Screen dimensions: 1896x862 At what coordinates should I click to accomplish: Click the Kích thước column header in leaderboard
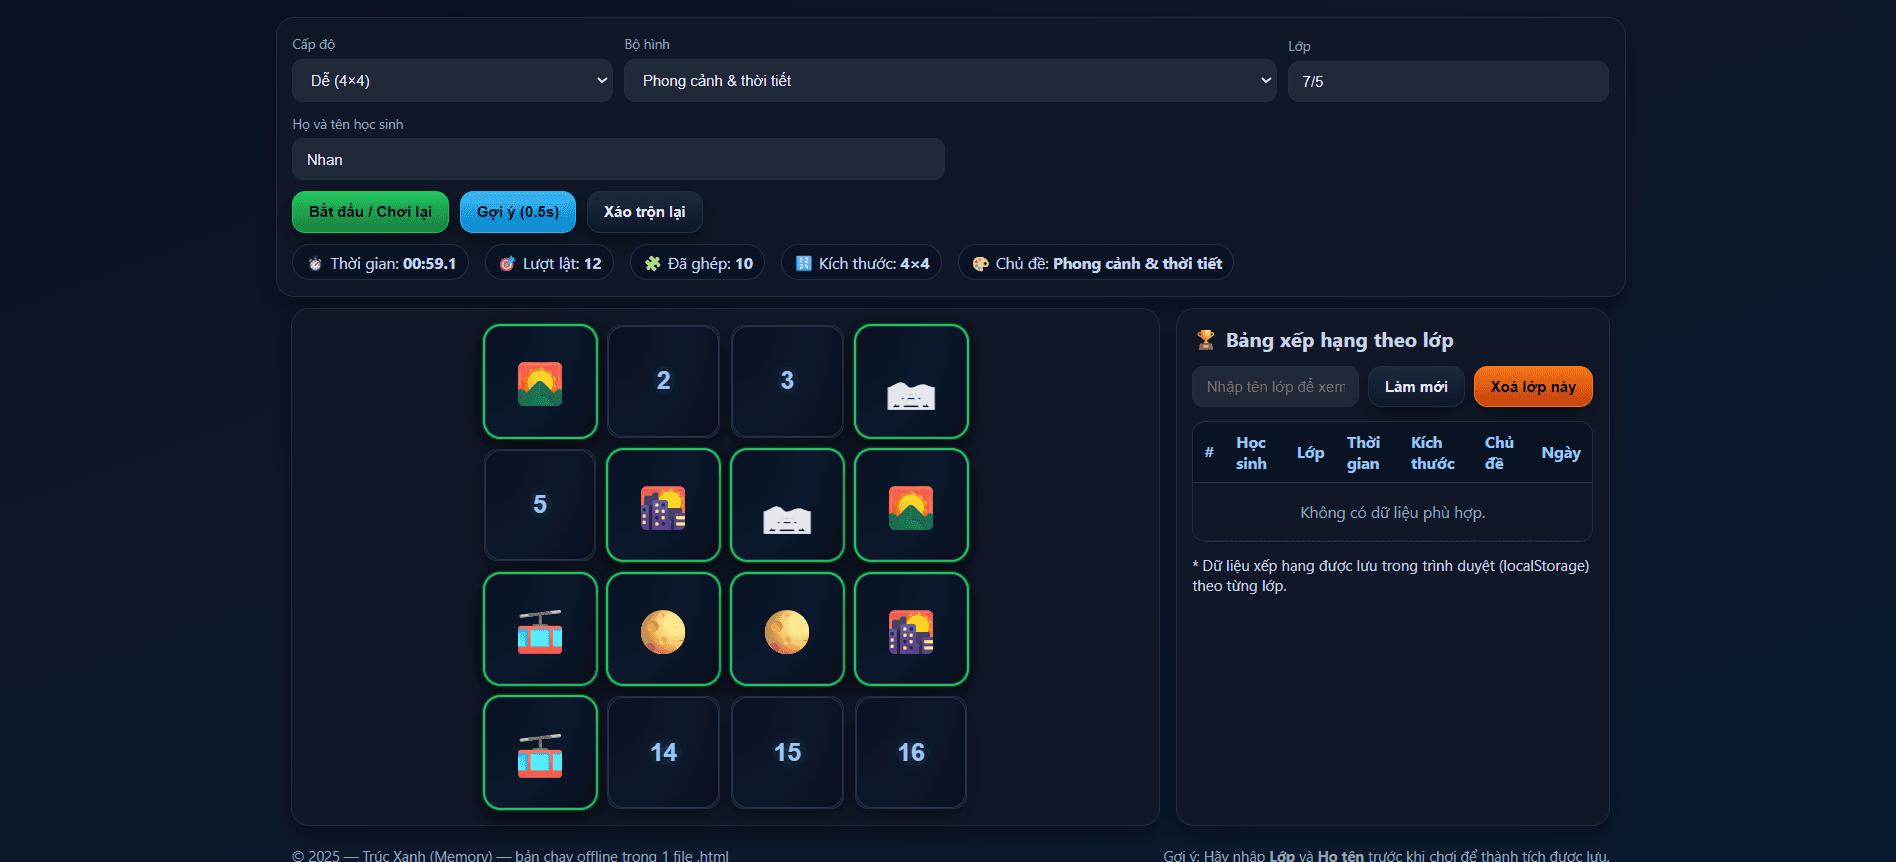[1432, 453]
